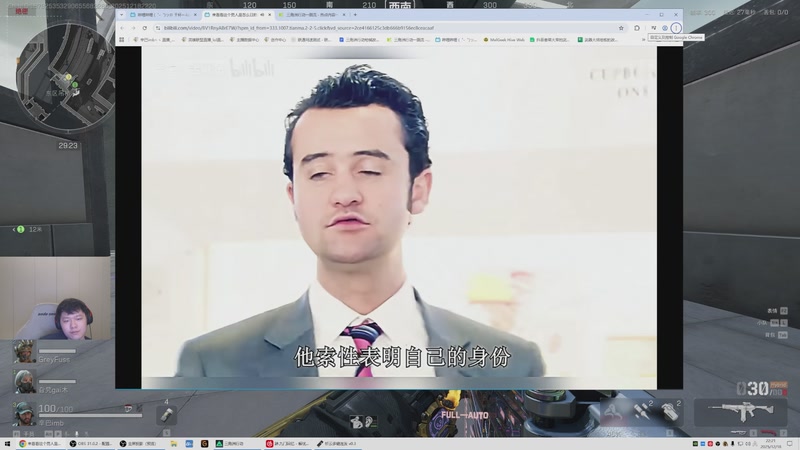Bookmark this page with the star icon
The width and height of the screenshot is (800, 450).
pyautogui.click(x=621, y=28)
